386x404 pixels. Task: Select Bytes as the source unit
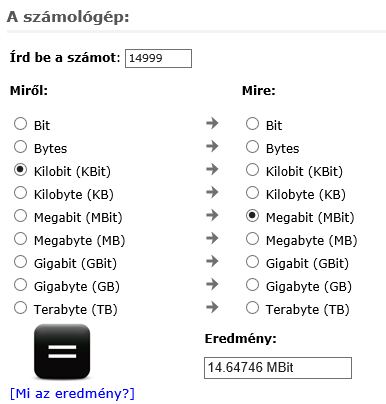tap(20, 147)
